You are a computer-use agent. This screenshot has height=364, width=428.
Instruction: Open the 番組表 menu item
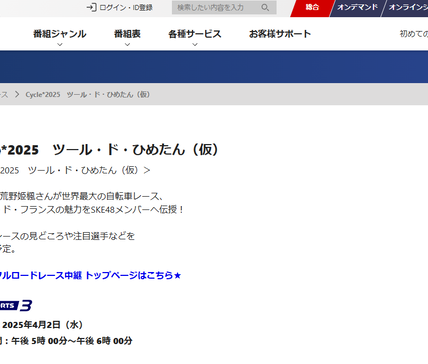(x=127, y=34)
